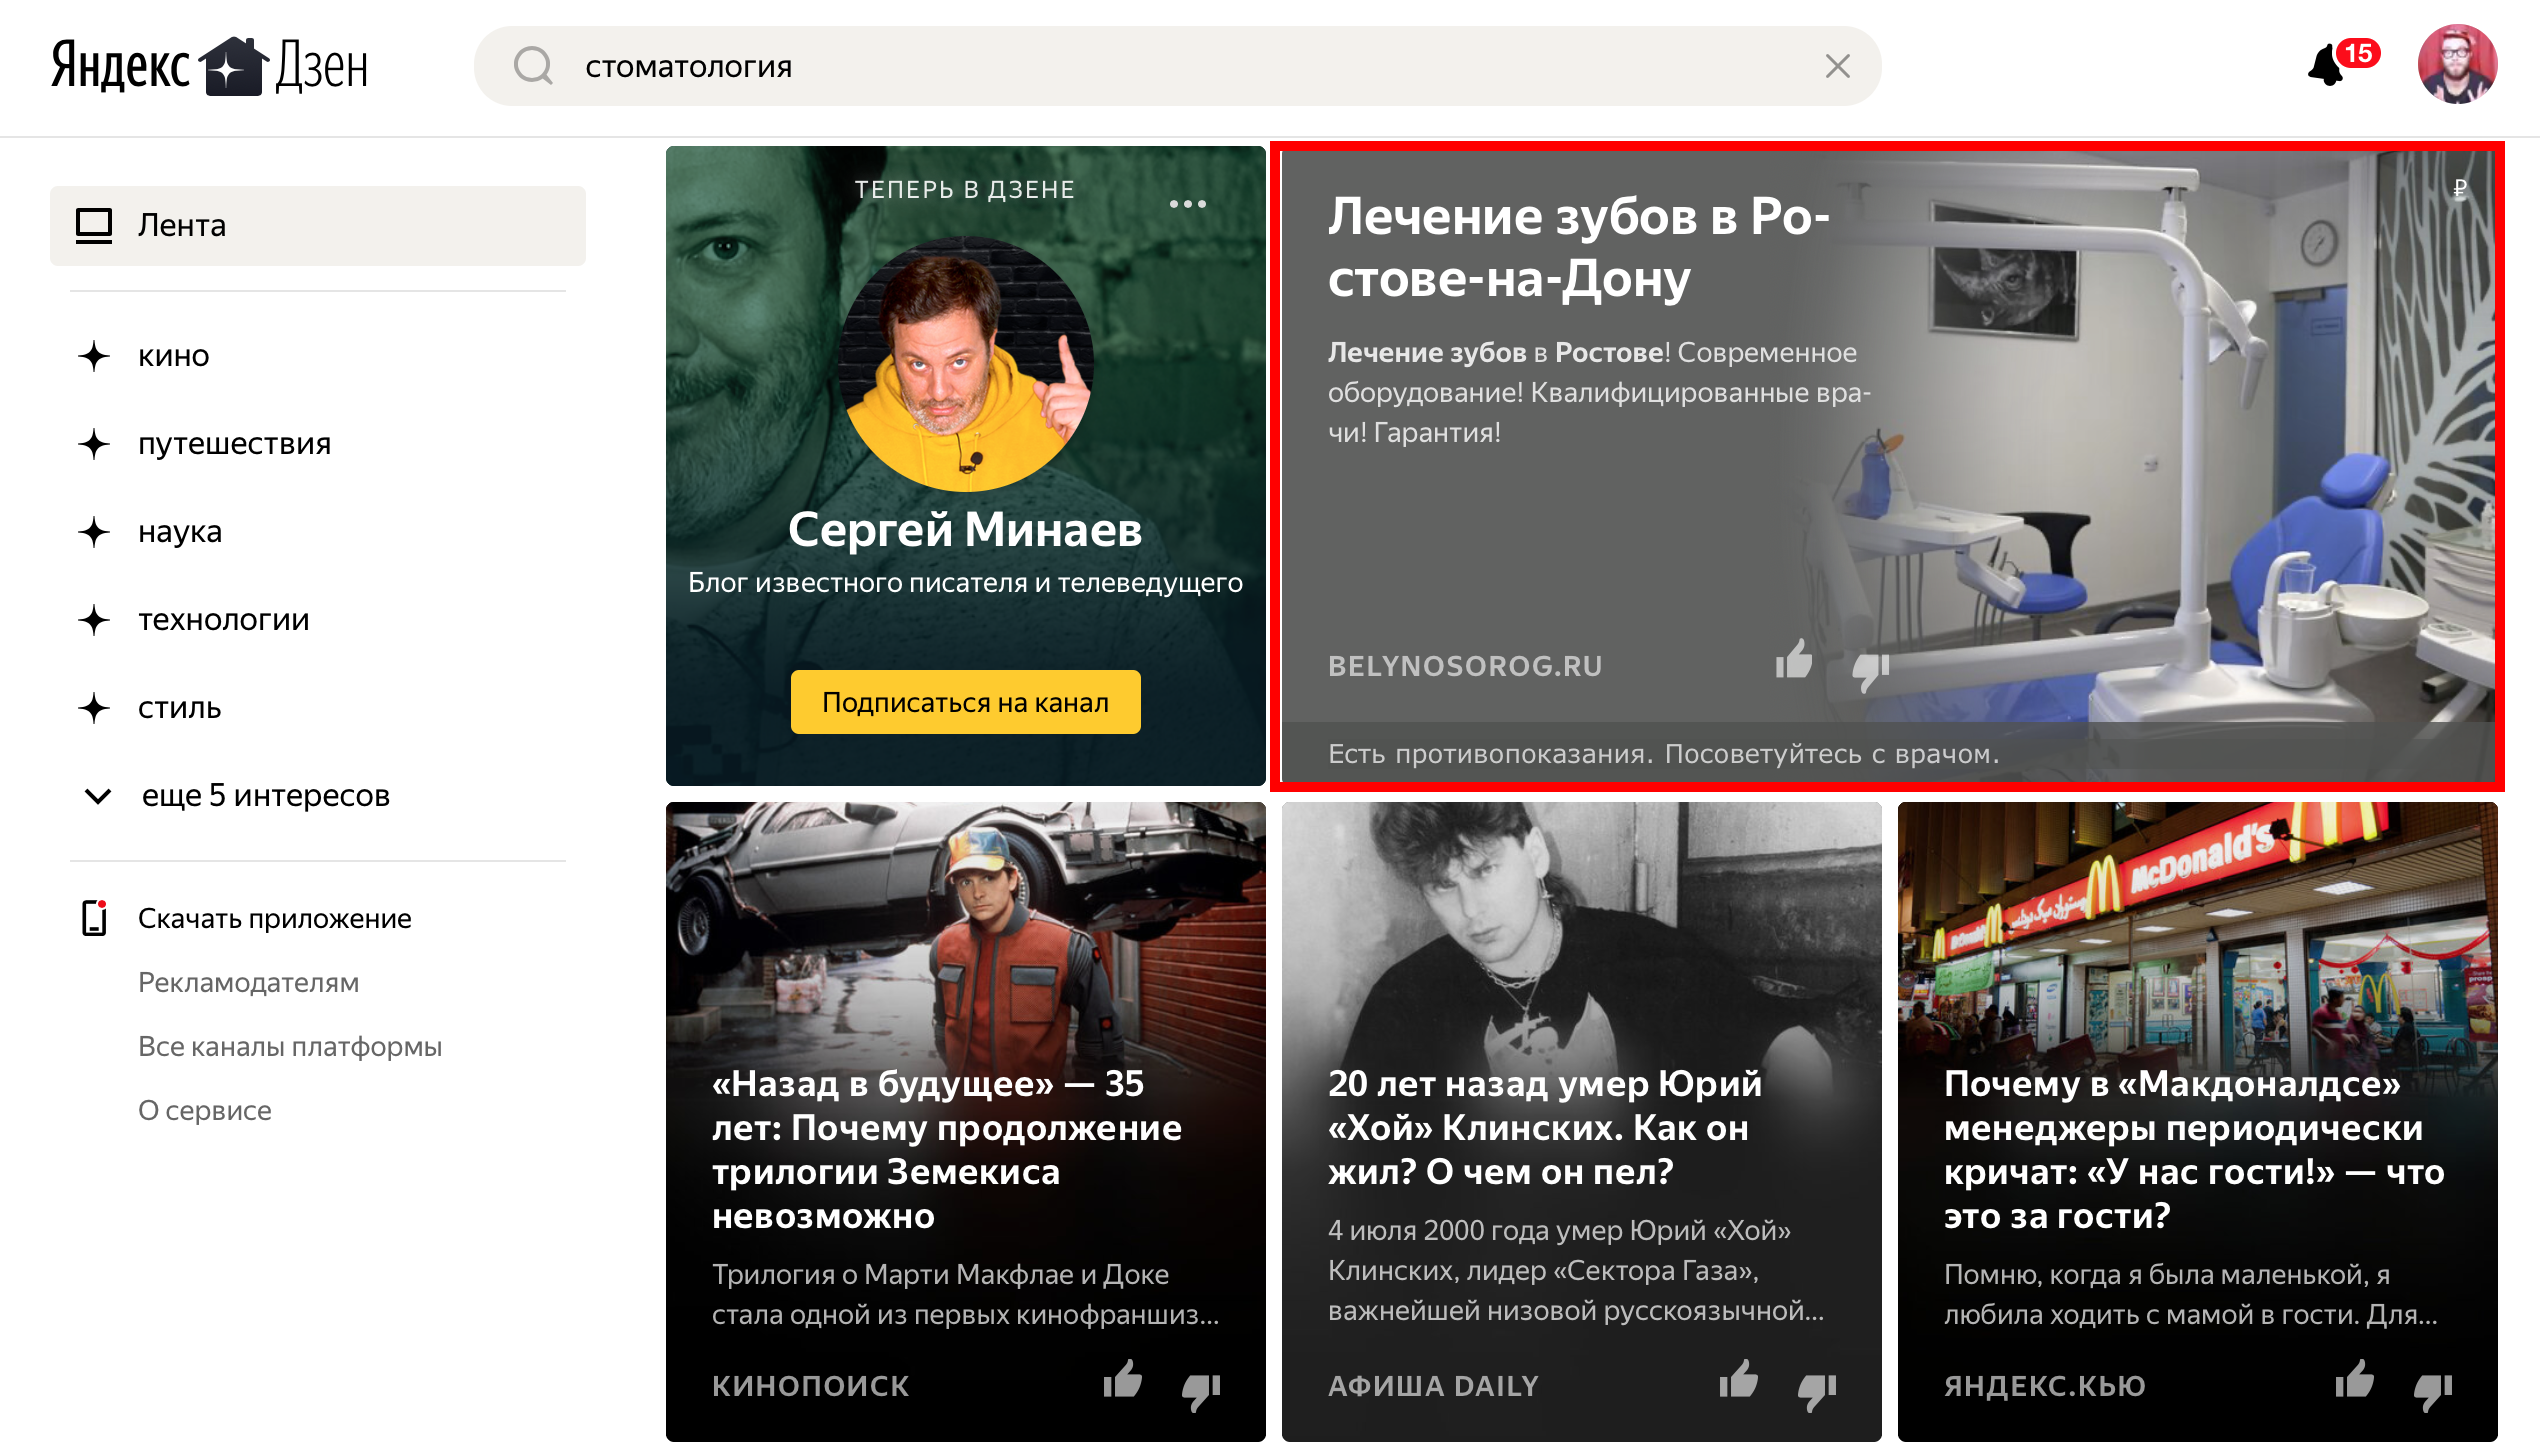The height and width of the screenshot is (1452, 2540).
Task: Click star icon next to путешествия
Action: click(94, 444)
